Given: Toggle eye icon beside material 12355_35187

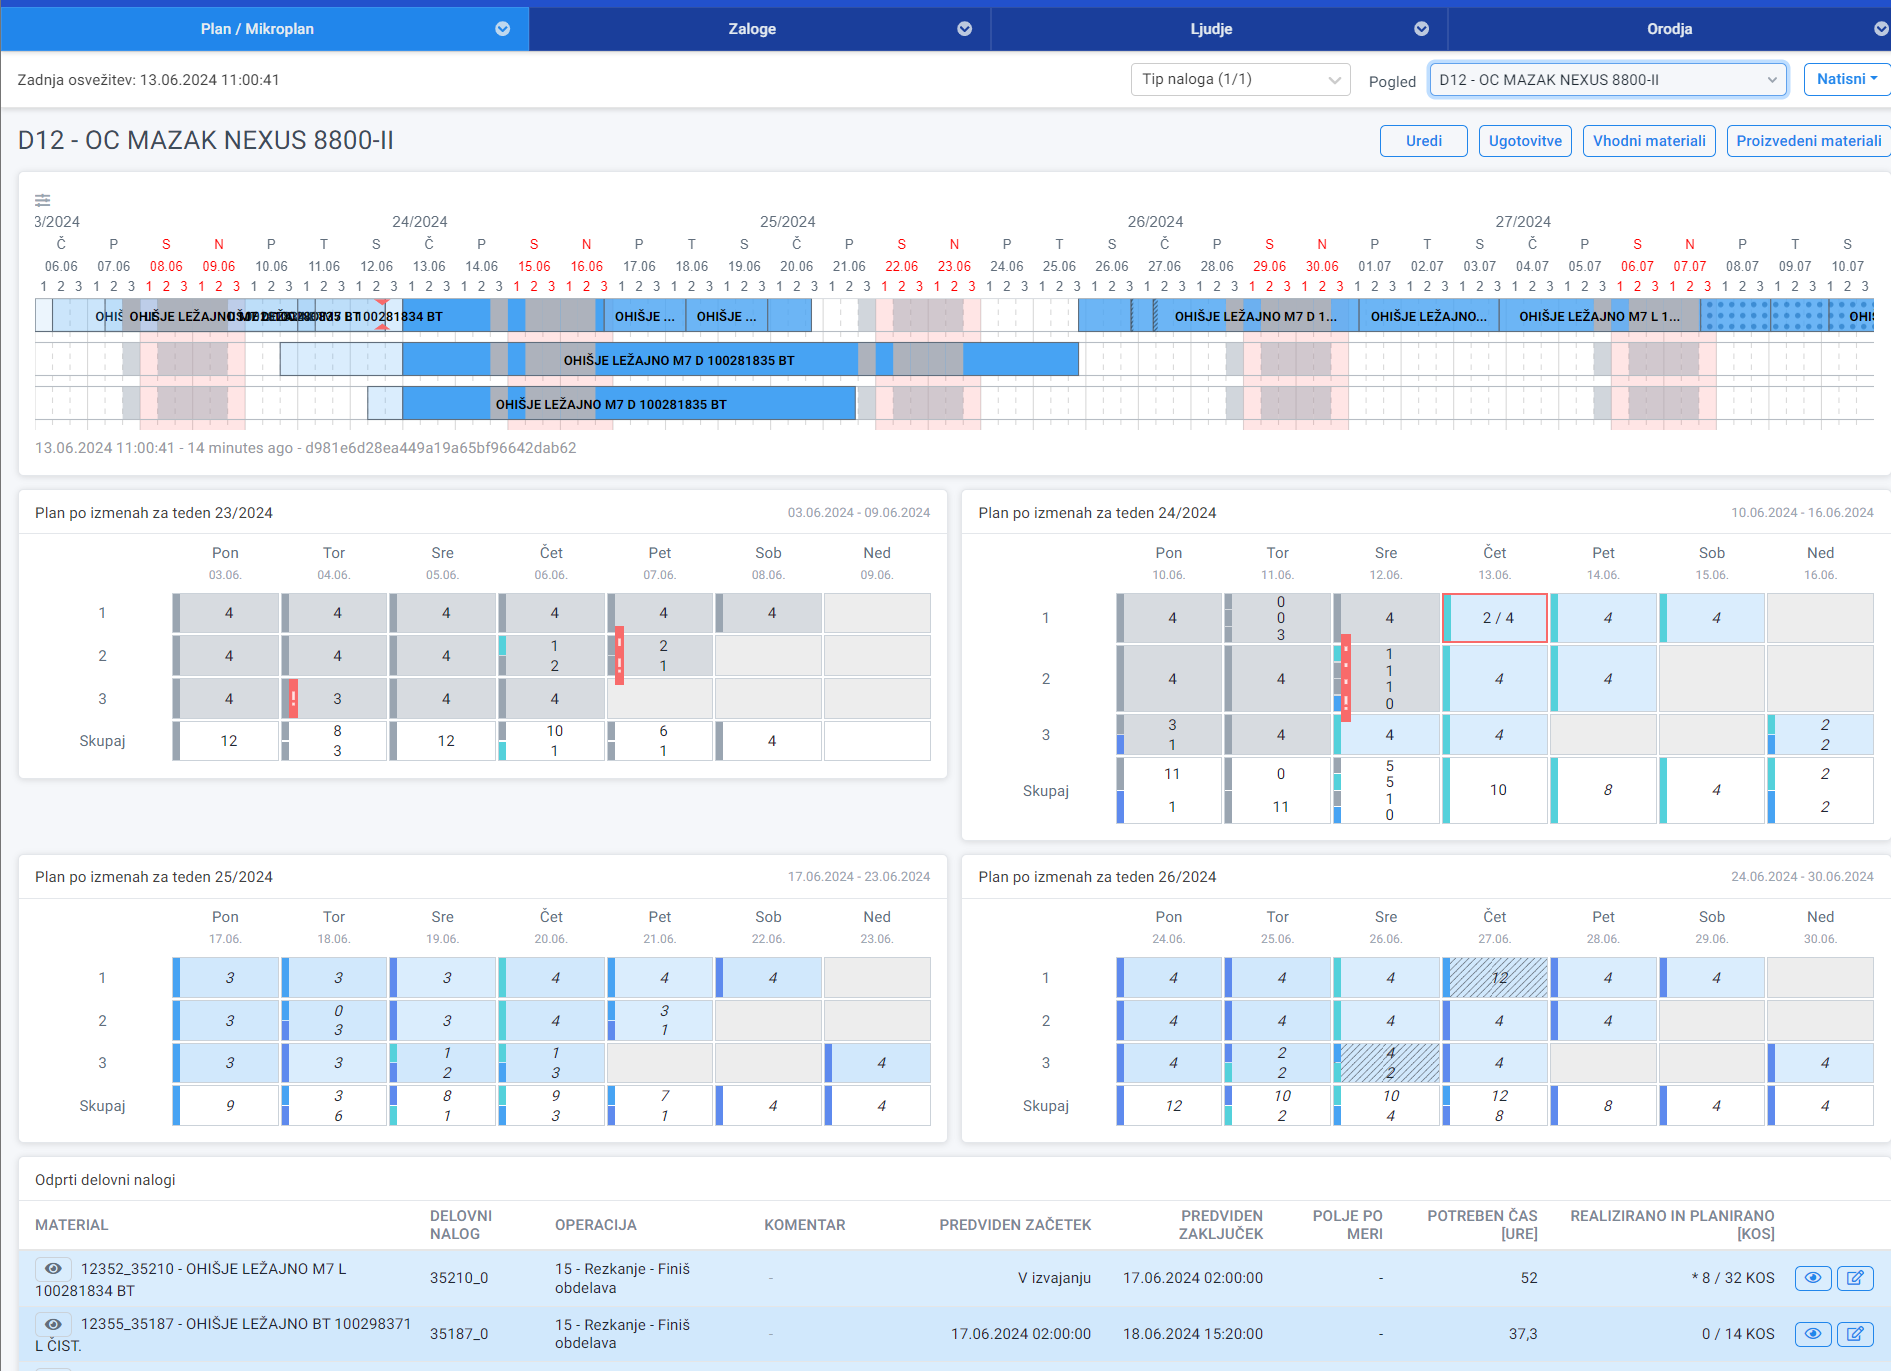Looking at the screenshot, I should 54,1323.
